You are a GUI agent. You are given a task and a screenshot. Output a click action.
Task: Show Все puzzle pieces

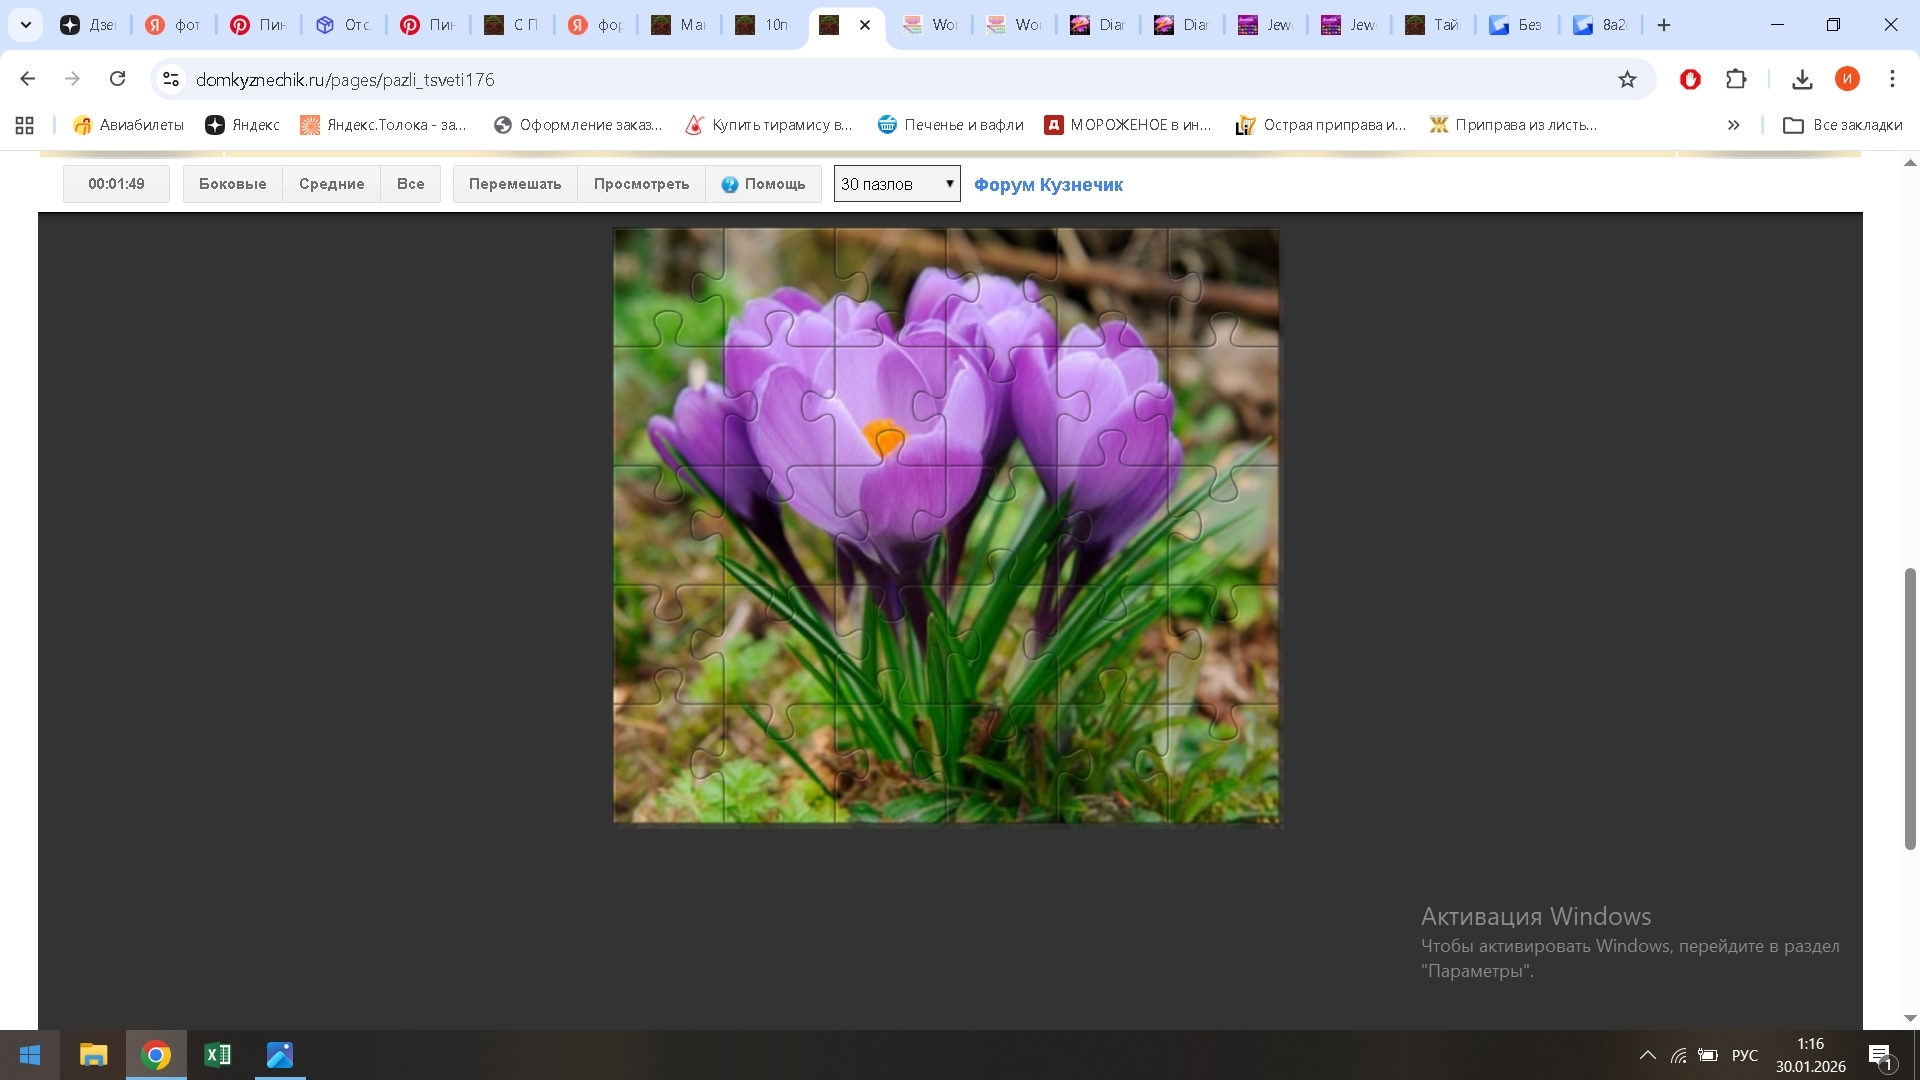tap(410, 184)
